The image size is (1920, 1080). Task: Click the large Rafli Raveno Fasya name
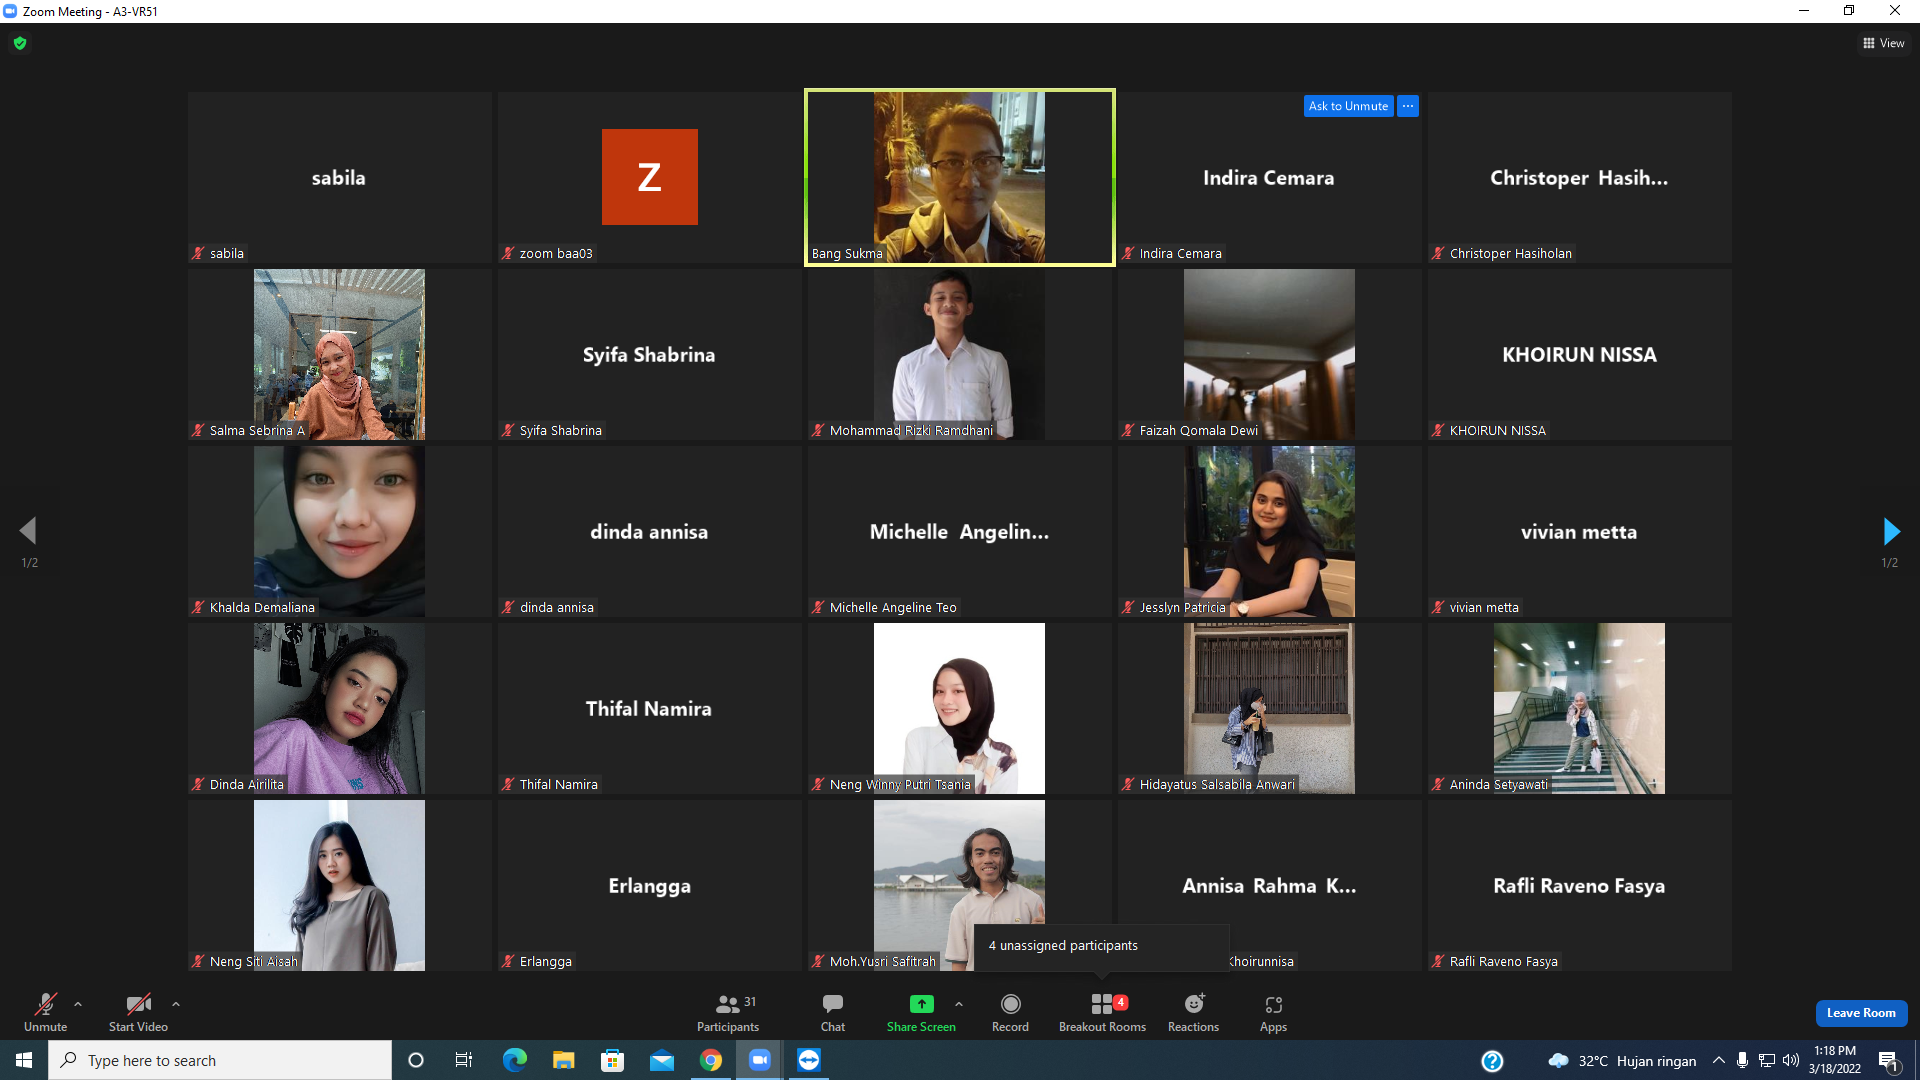(x=1579, y=886)
